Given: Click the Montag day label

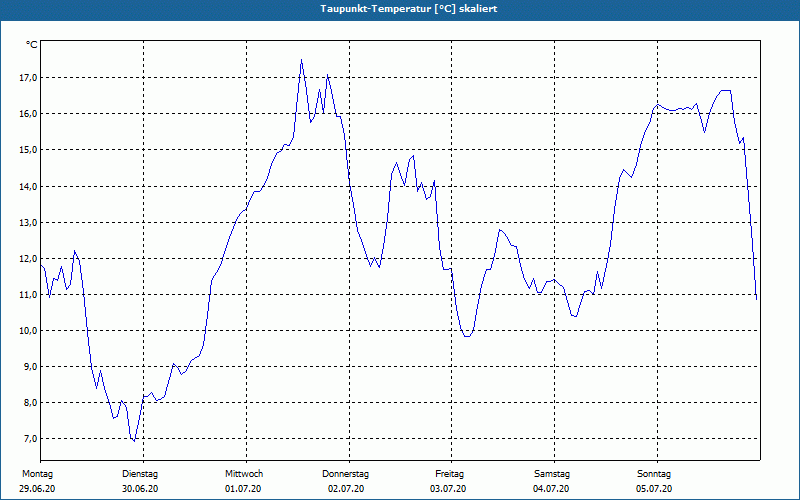Looking at the screenshot, I should point(37,474).
